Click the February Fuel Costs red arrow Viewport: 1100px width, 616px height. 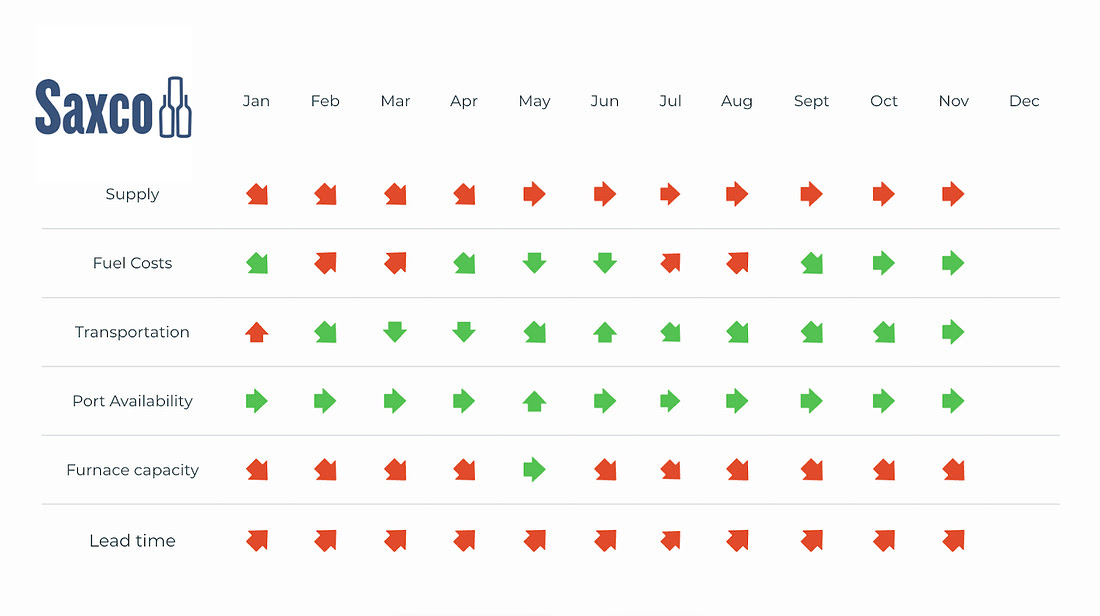click(x=325, y=263)
